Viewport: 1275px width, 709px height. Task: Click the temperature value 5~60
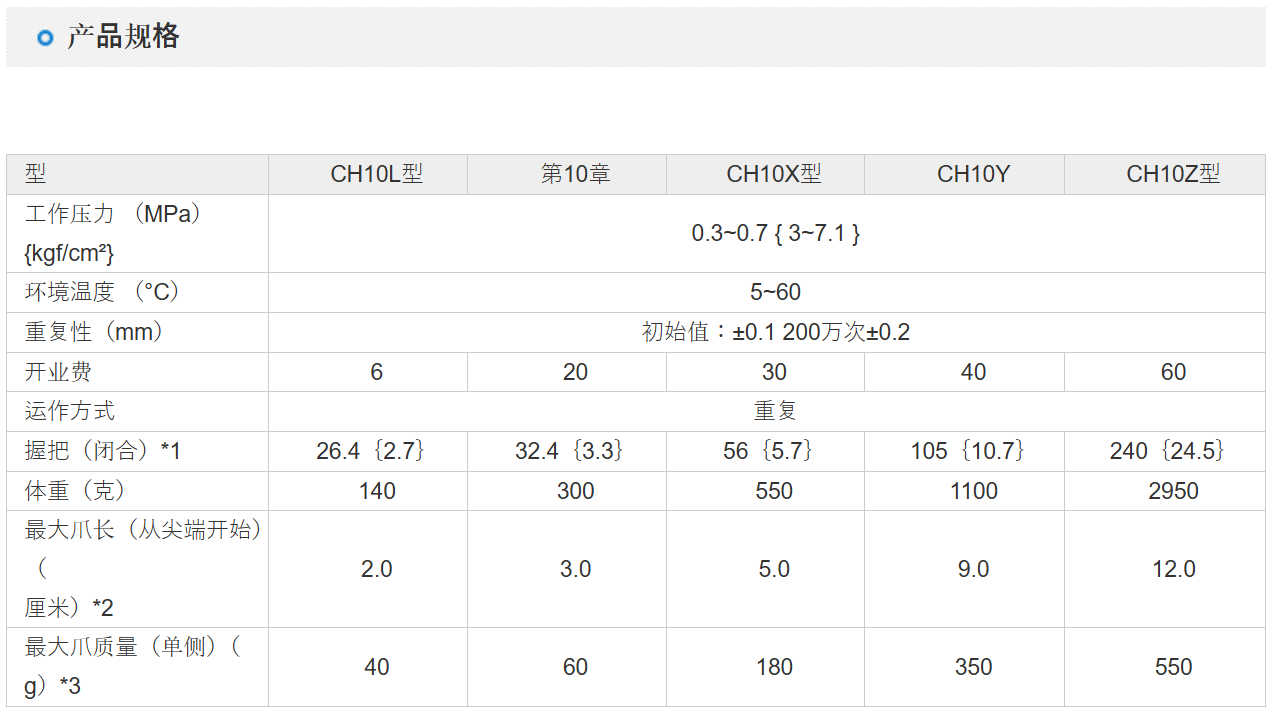pyautogui.click(x=775, y=292)
